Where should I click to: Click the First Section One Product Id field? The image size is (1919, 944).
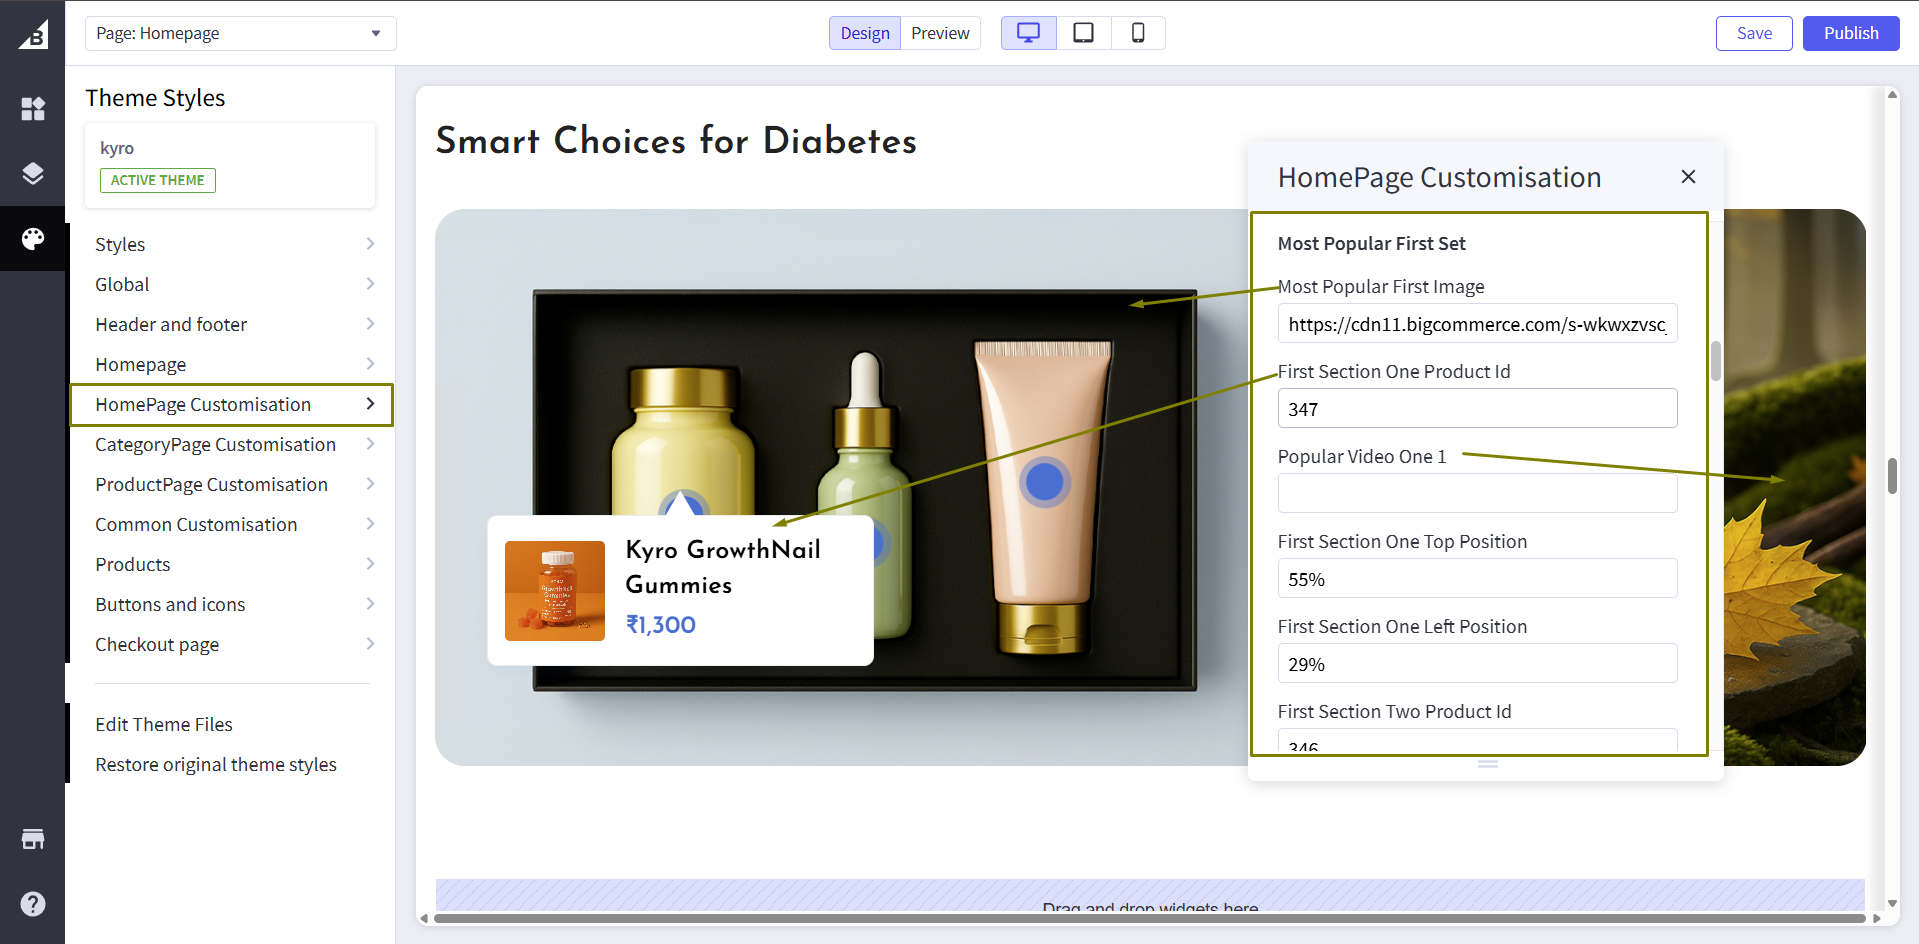(x=1476, y=409)
